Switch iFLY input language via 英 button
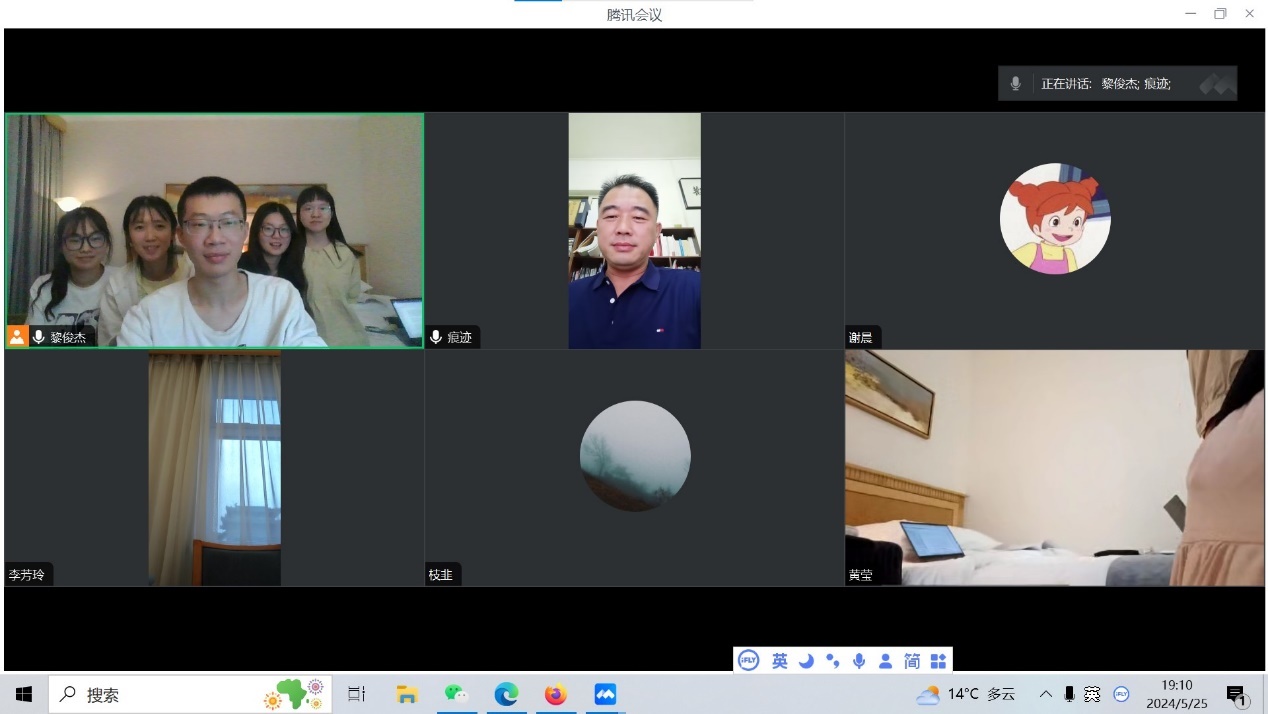 tap(780, 661)
